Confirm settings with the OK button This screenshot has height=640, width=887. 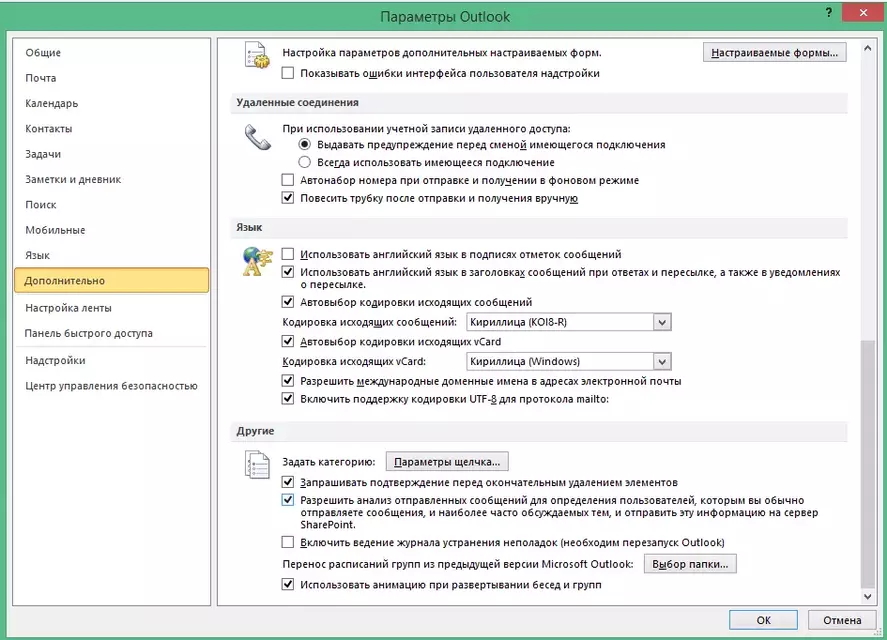point(763,620)
